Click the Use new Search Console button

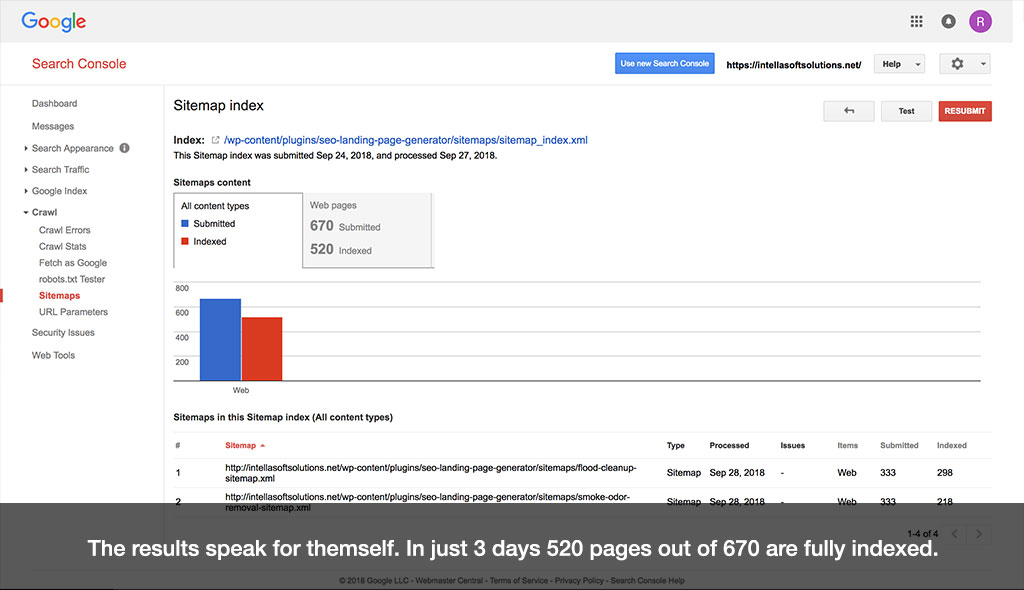tap(663, 62)
